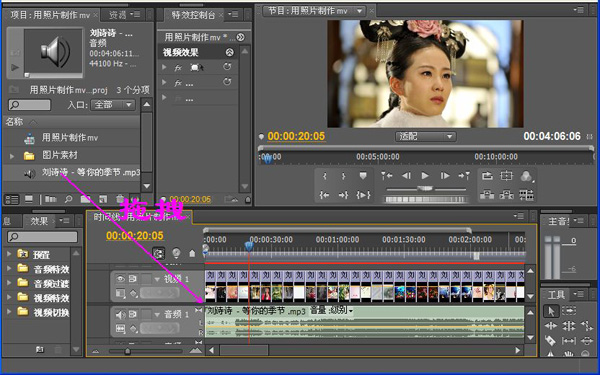The height and width of the screenshot is (375, 600).
Task: Play the program monitor
Action: pyautogui.click(x=425, y=176)
